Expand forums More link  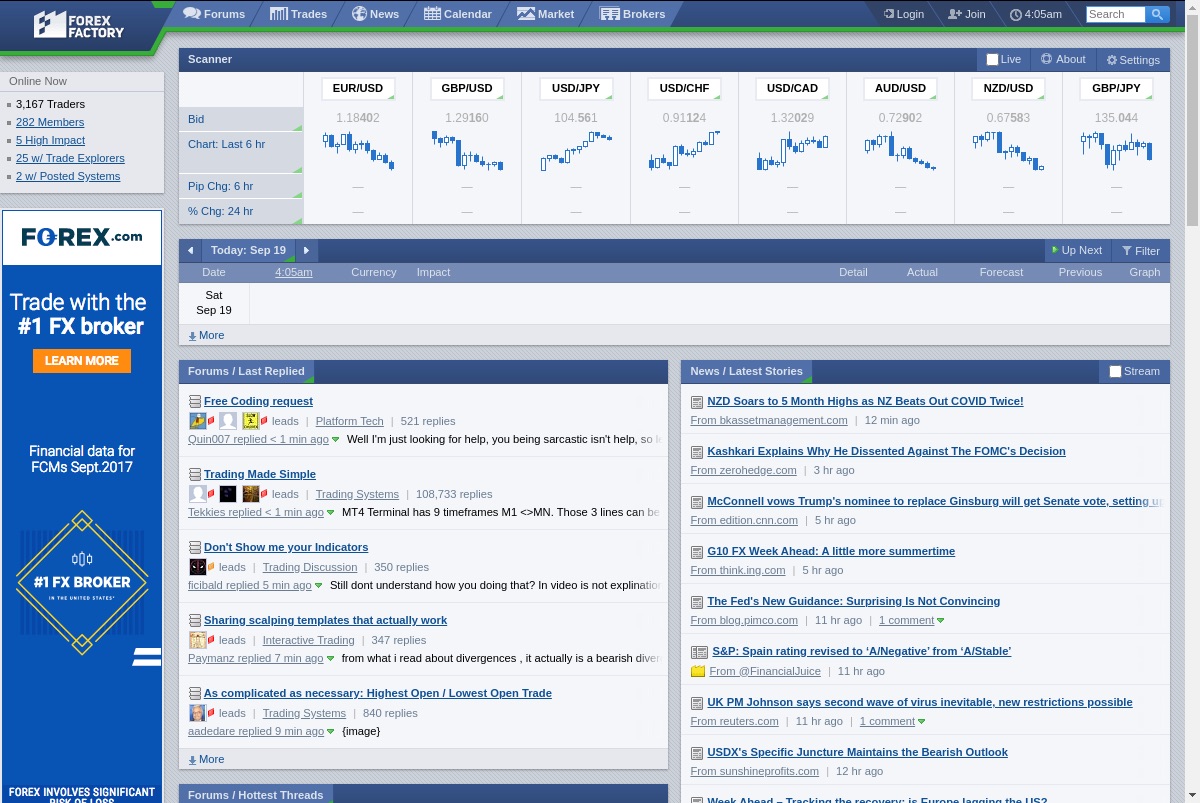(x=206, y=759)
